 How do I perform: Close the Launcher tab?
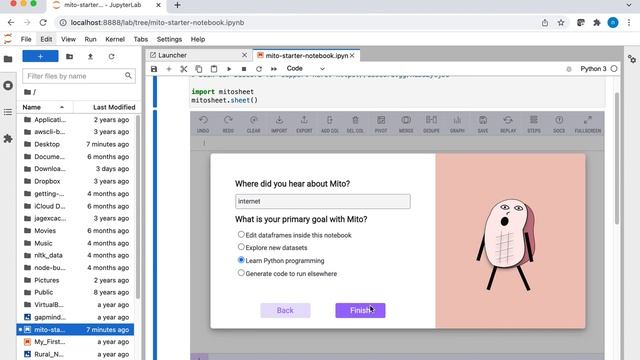[x=244, y=55]
